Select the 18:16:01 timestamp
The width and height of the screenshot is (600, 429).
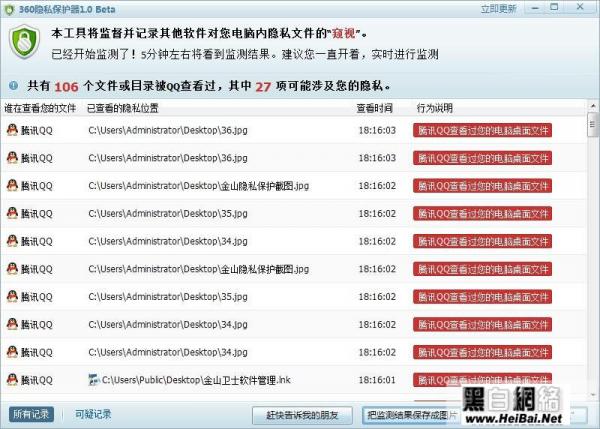(x=377, y=380)
